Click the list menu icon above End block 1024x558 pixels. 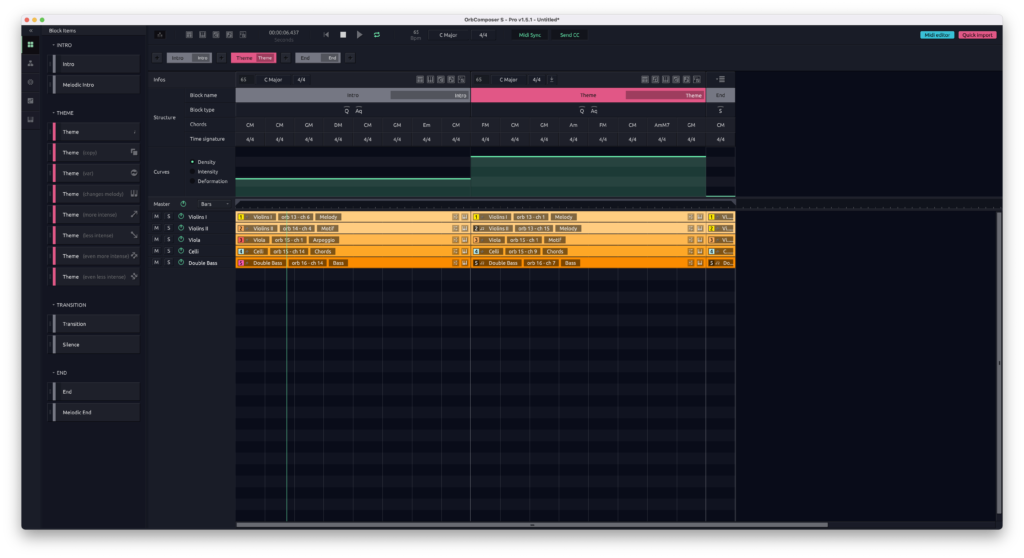tap(721, 80)
